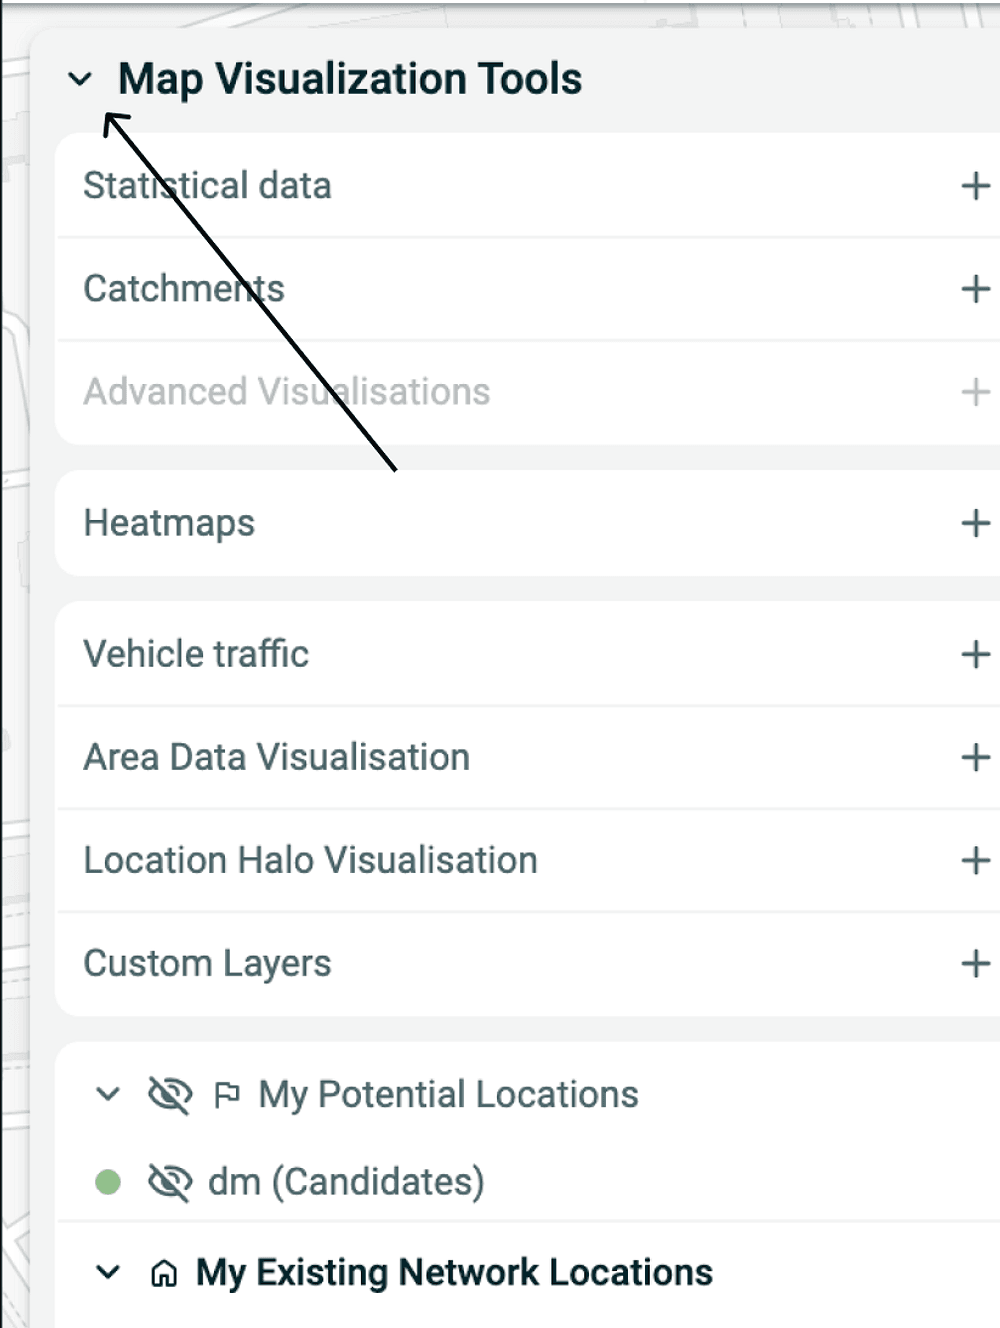This screenshot has height=1328, width=1000.
Task: Collapse the My Potential Locations group
Action: pyautogui.click(x=108, y=1094)
